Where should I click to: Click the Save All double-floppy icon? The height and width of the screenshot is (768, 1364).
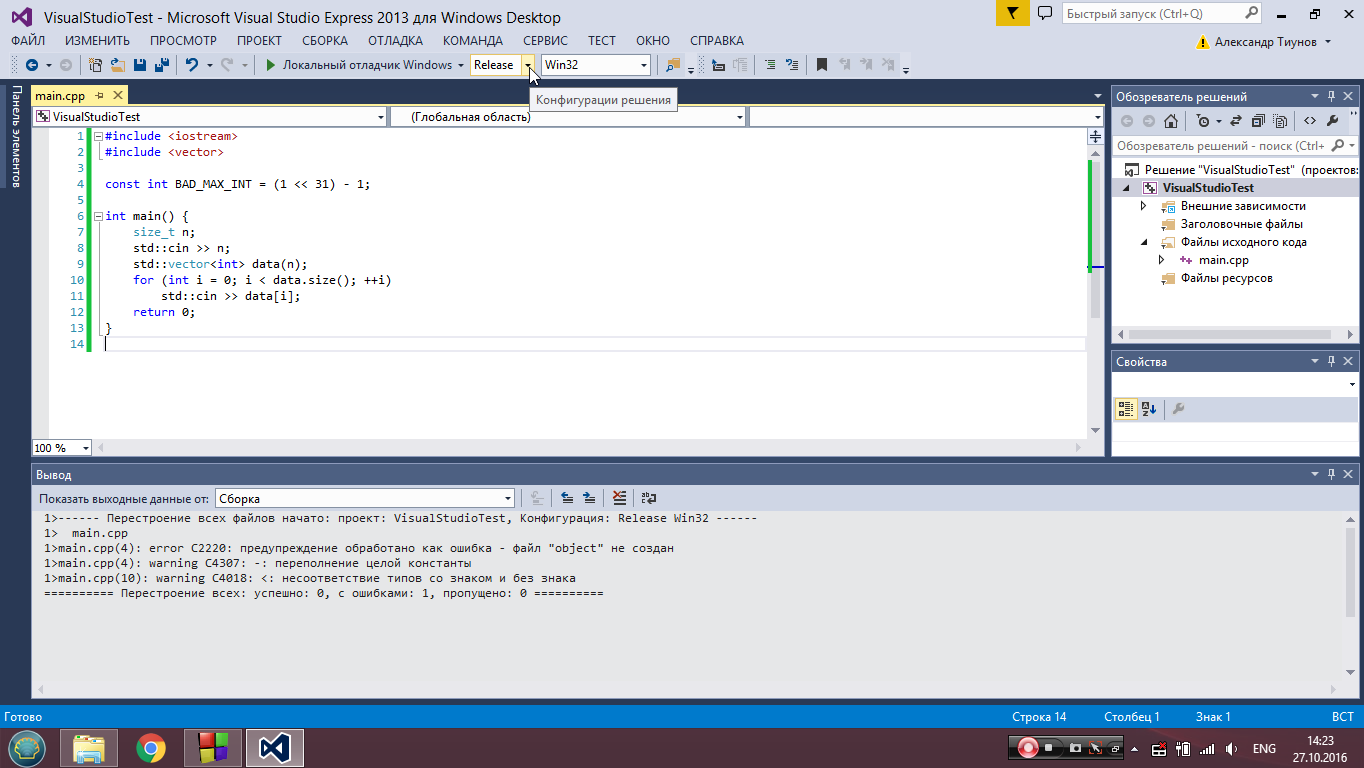tap(160, 65)
